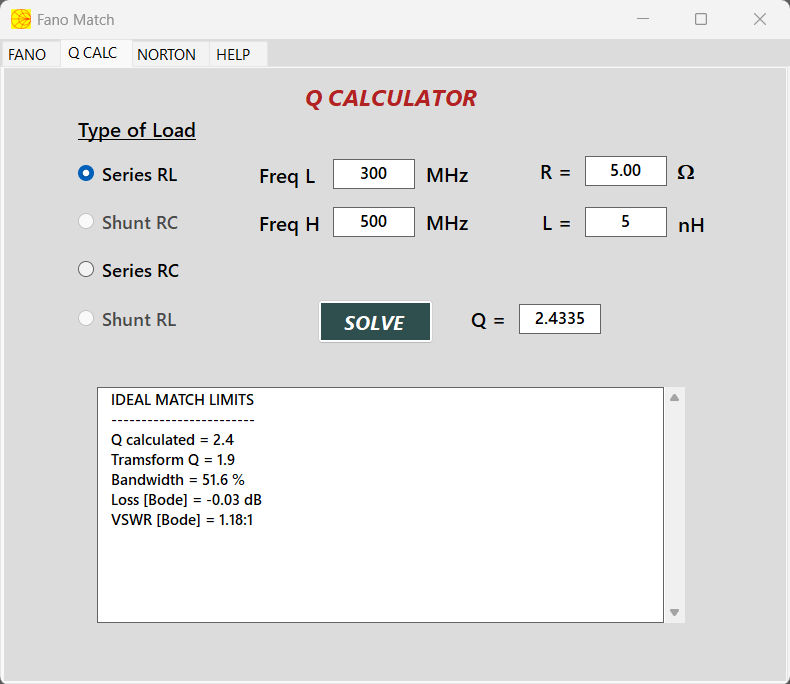Switch to the FANO tab
Image resolution: width=790 pixels, height=684 pixels.
pos(27,55)
